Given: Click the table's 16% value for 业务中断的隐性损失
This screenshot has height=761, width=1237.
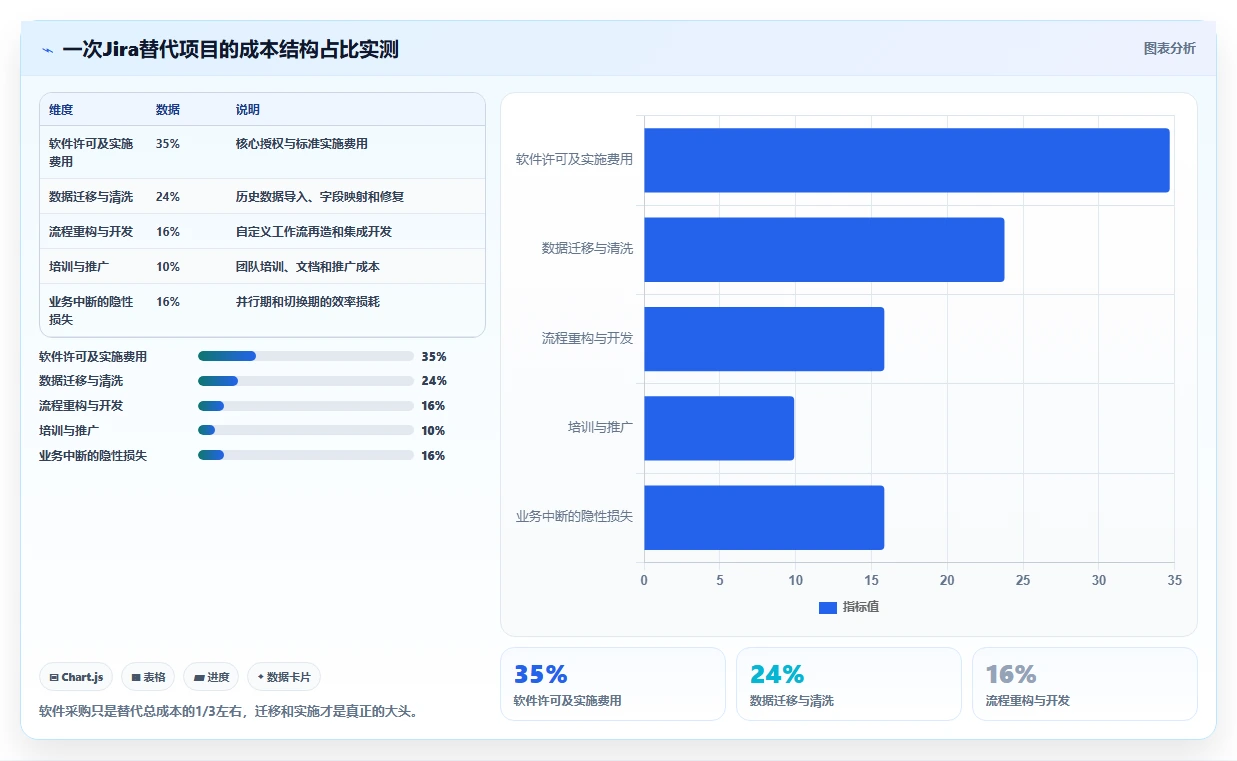Looking at the screenshot, I should (x=168, y=302).
